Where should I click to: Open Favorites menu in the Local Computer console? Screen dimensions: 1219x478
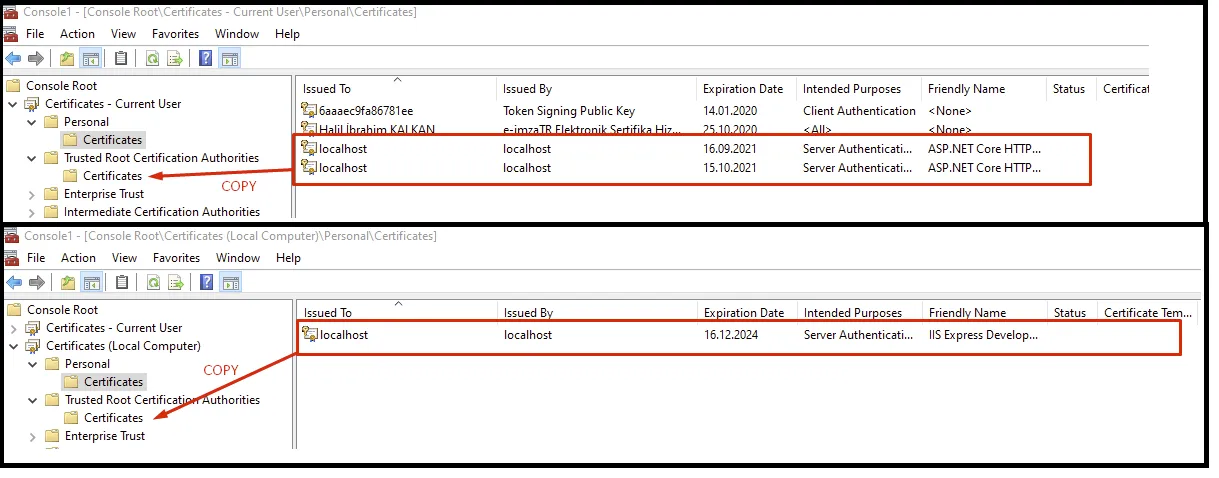coord(177,258)
